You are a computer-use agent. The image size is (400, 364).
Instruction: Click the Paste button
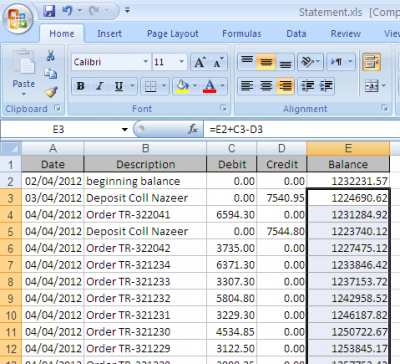click(24, 73)
